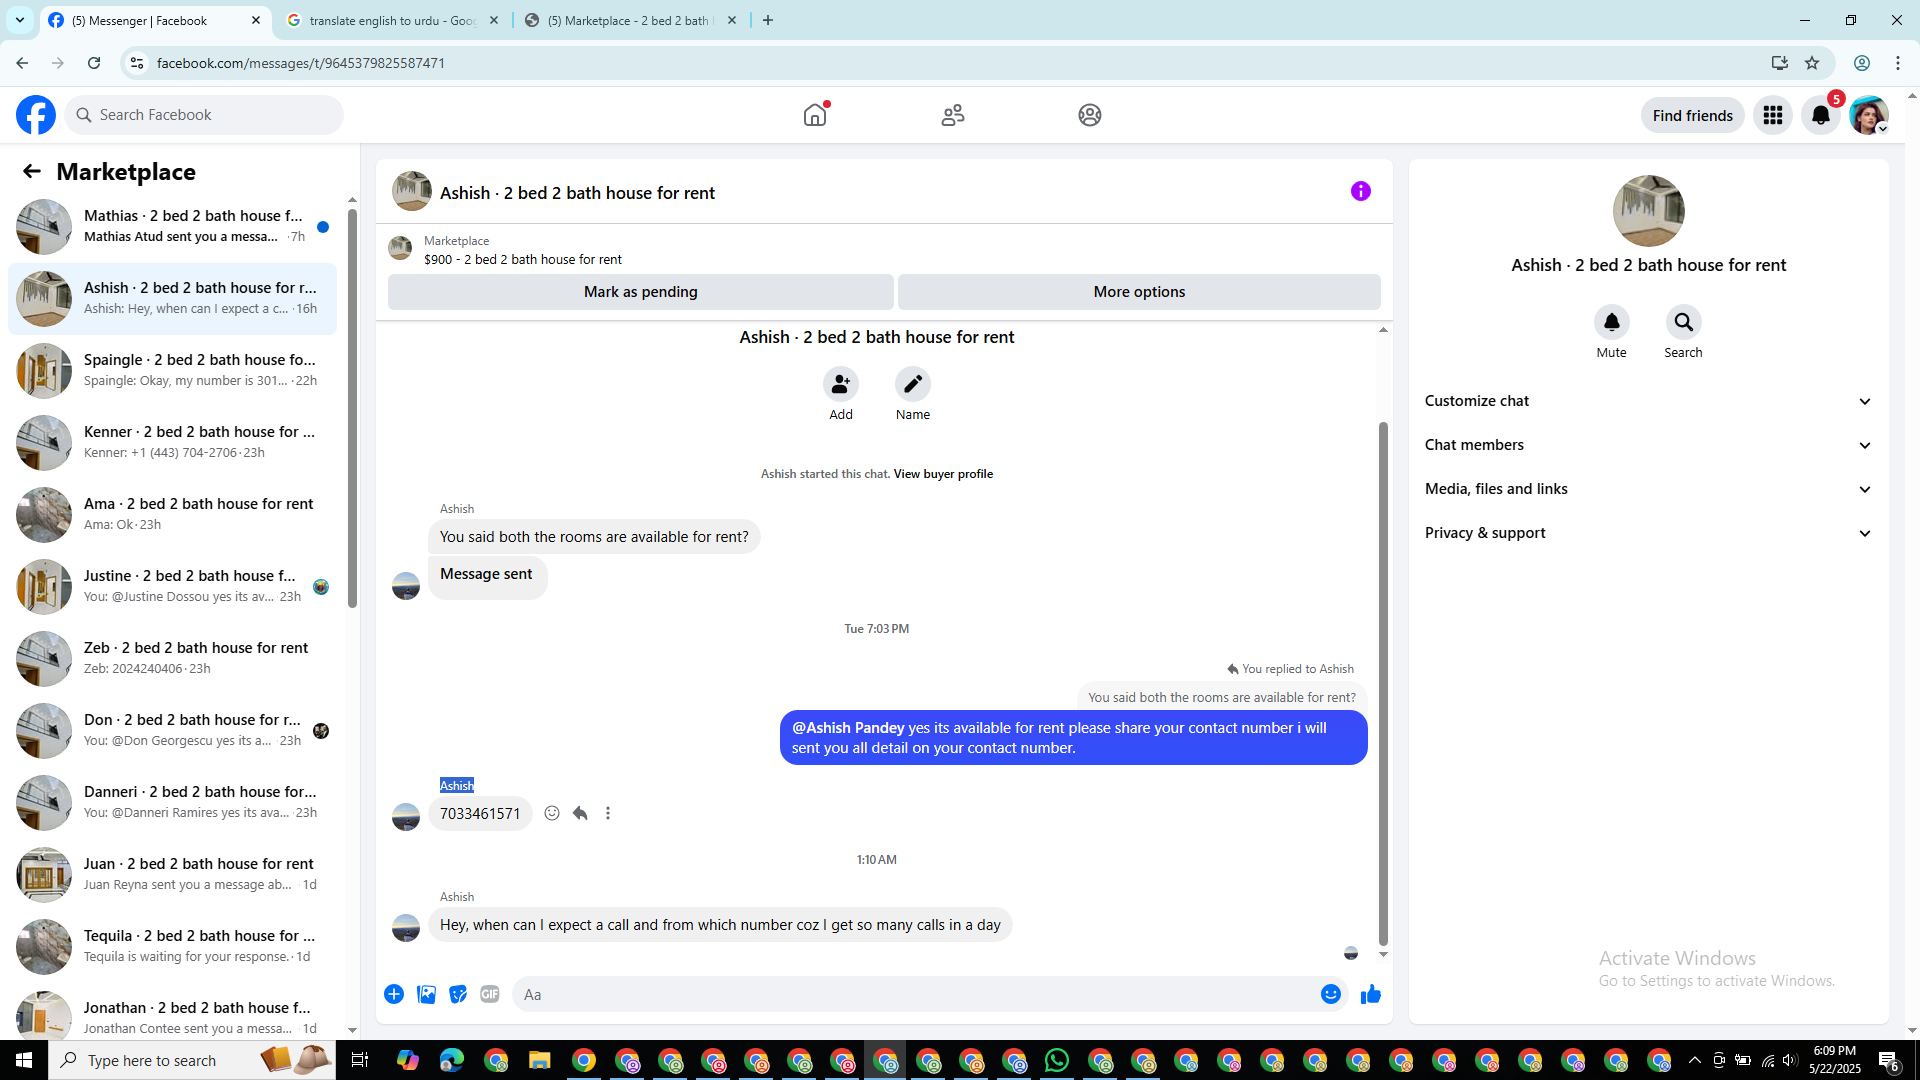Image resolution: width=1920 pixels, height=1080 pixels.
Task: Send a thumbs-up like
Action: (1371, 994)
